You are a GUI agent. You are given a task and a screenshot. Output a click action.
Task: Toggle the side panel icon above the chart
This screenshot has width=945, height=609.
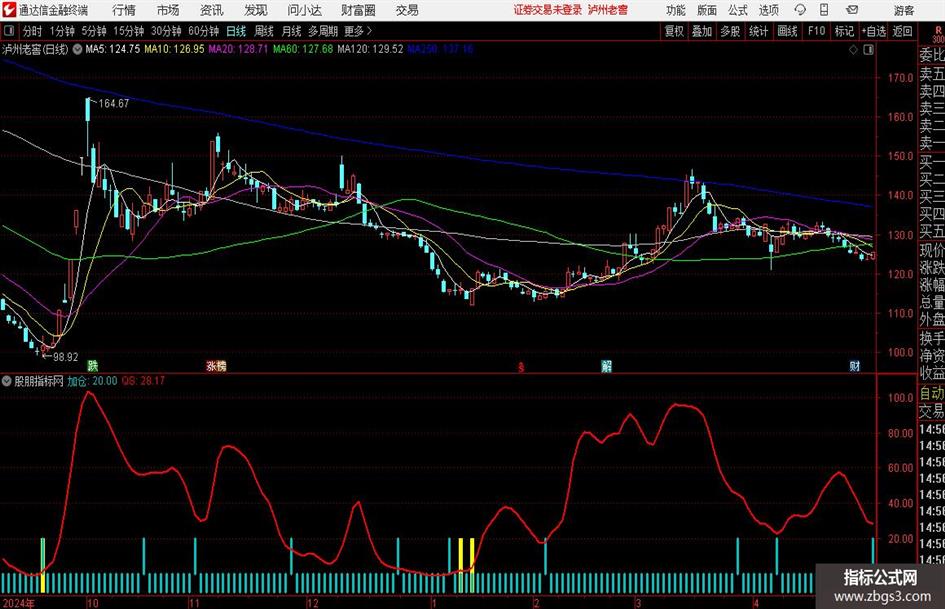(868, 50)
